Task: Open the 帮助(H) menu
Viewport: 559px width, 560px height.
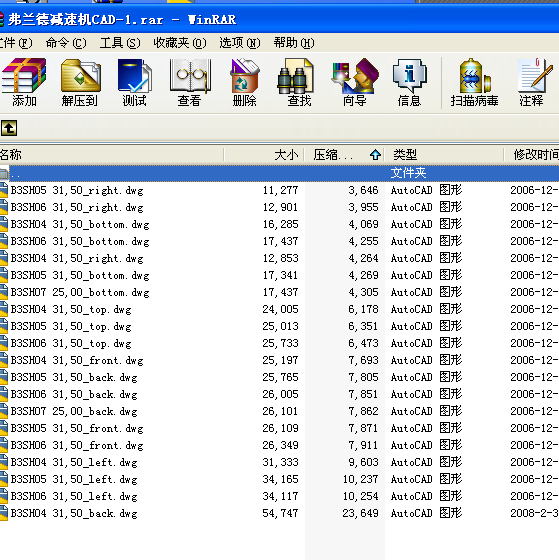Action: (294, 43)
